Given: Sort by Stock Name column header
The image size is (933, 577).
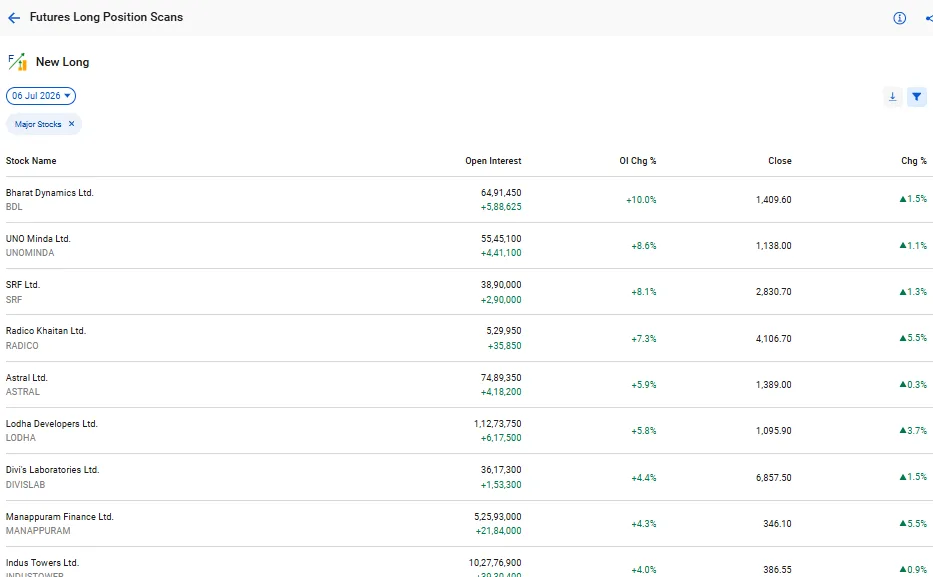Looking at the screenshot, I should (31, 161).
